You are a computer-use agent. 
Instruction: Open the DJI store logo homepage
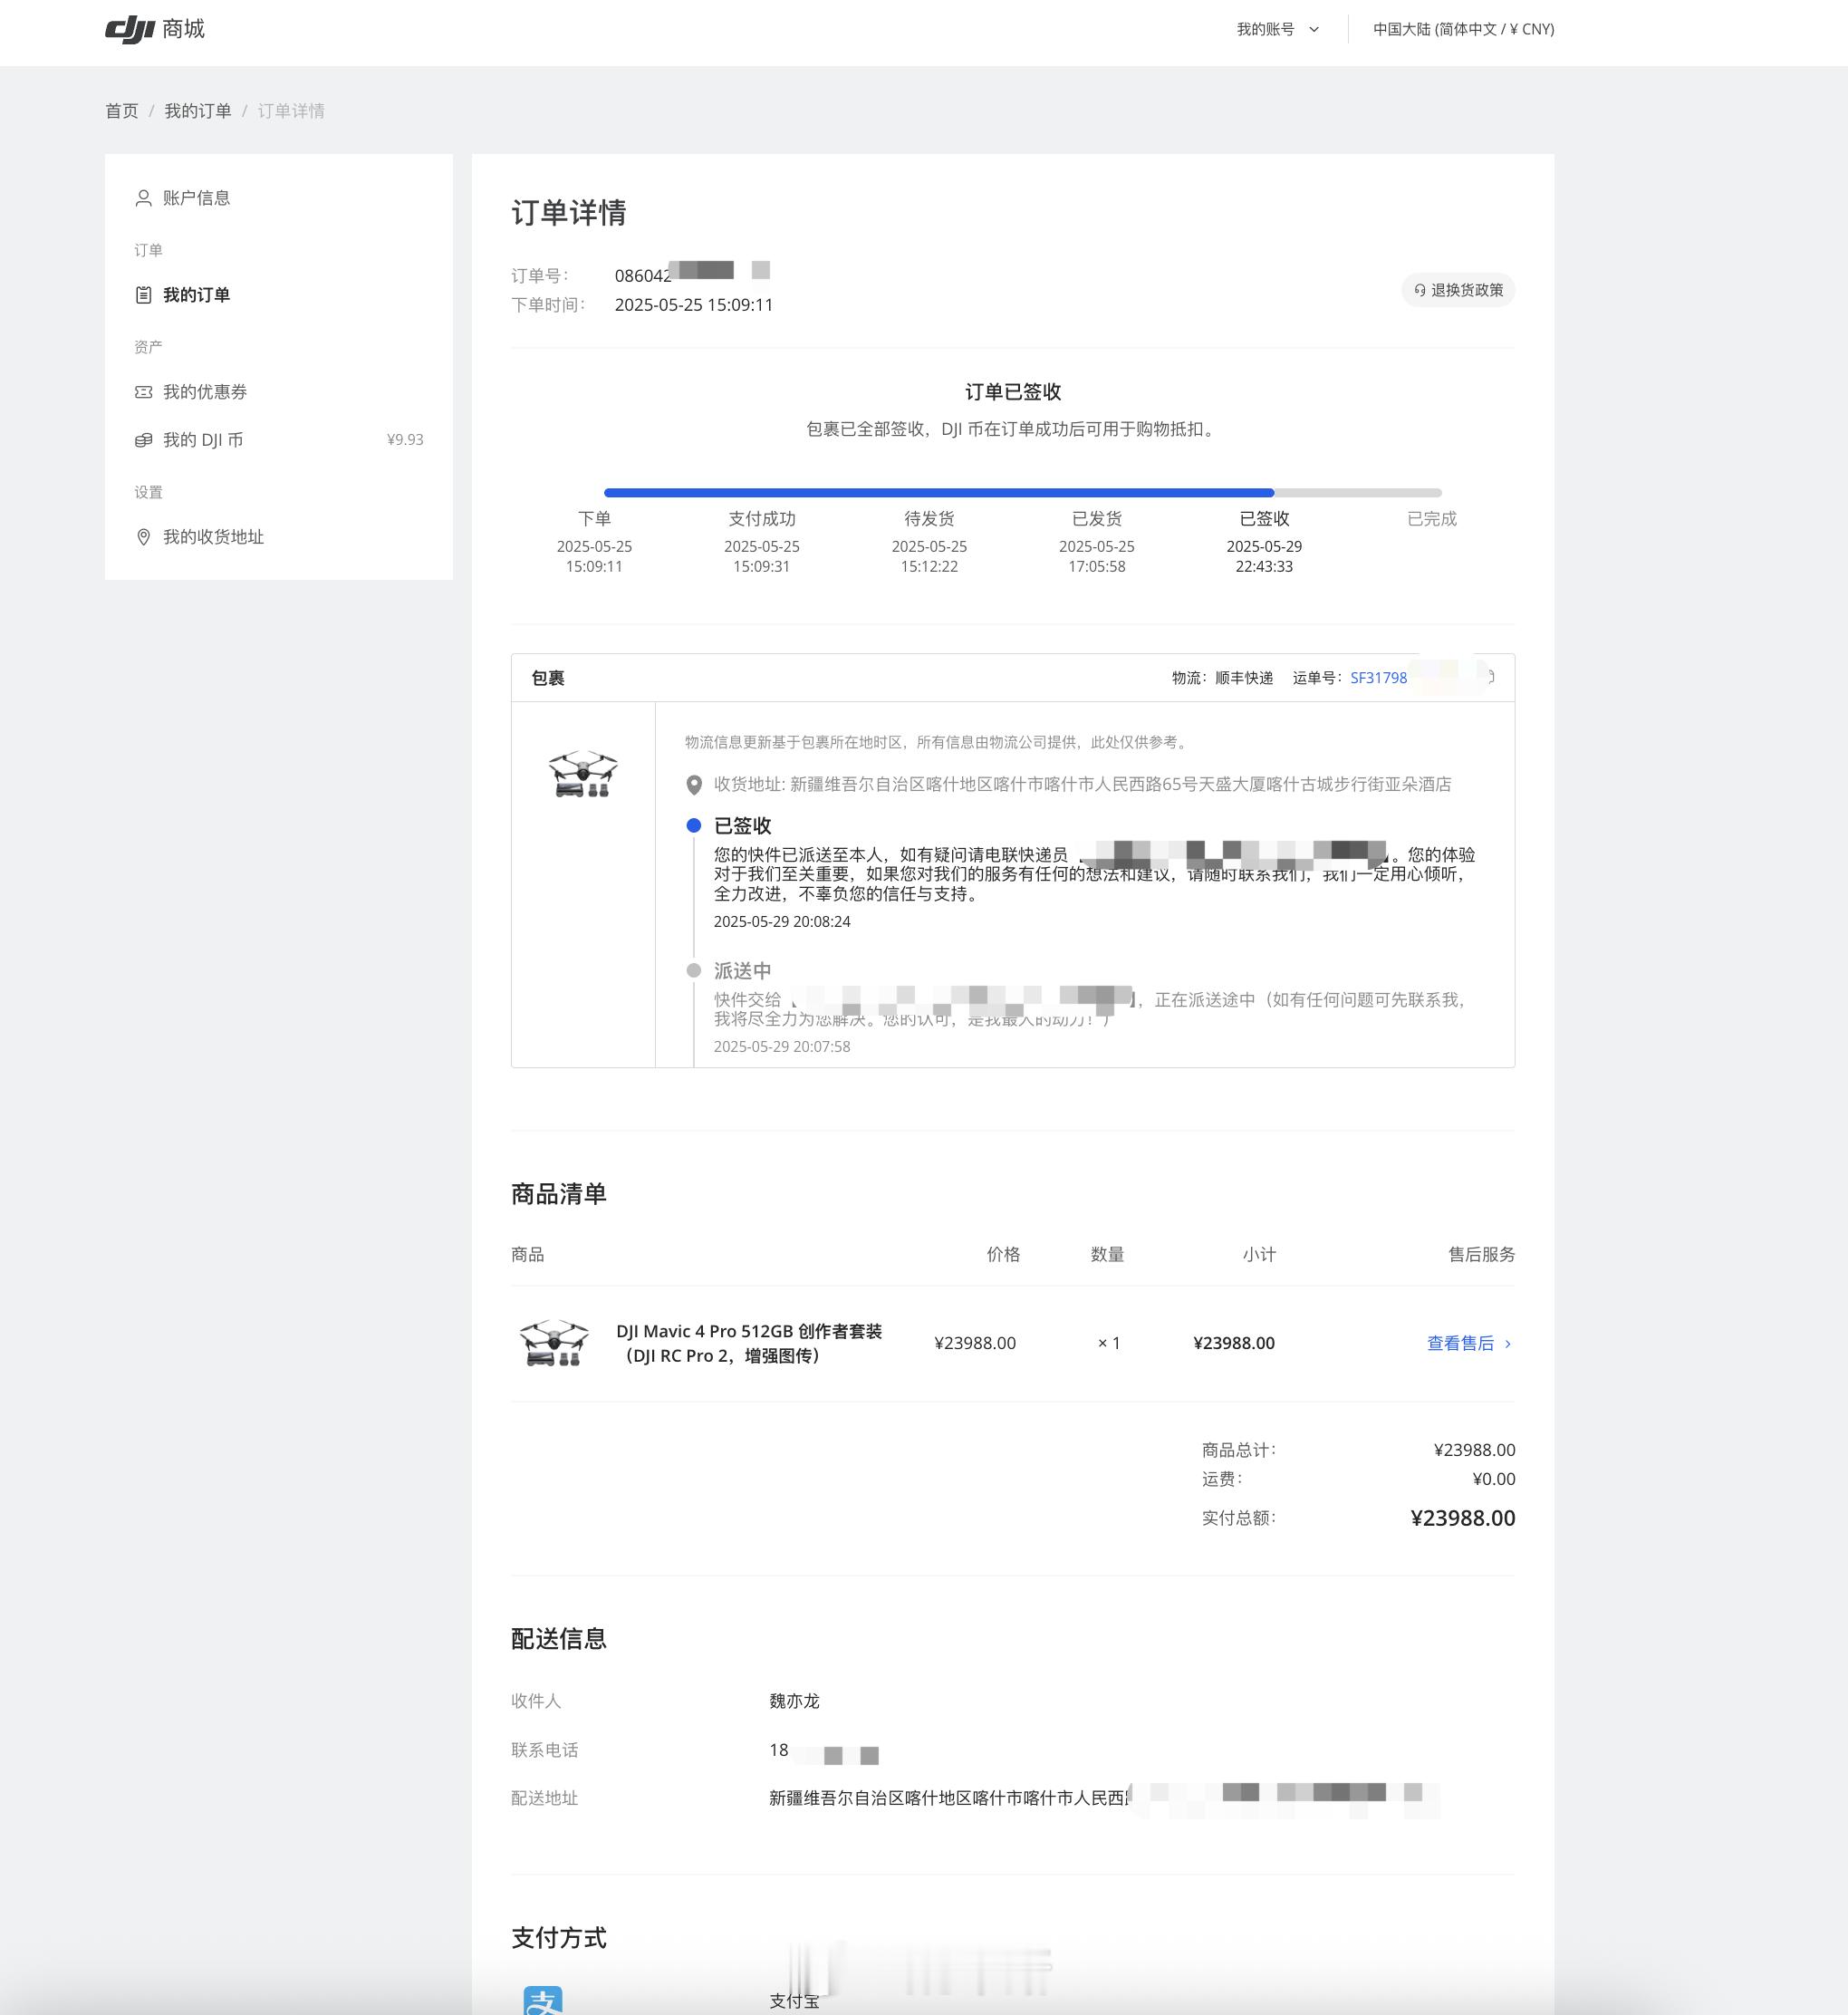[155, 29]
